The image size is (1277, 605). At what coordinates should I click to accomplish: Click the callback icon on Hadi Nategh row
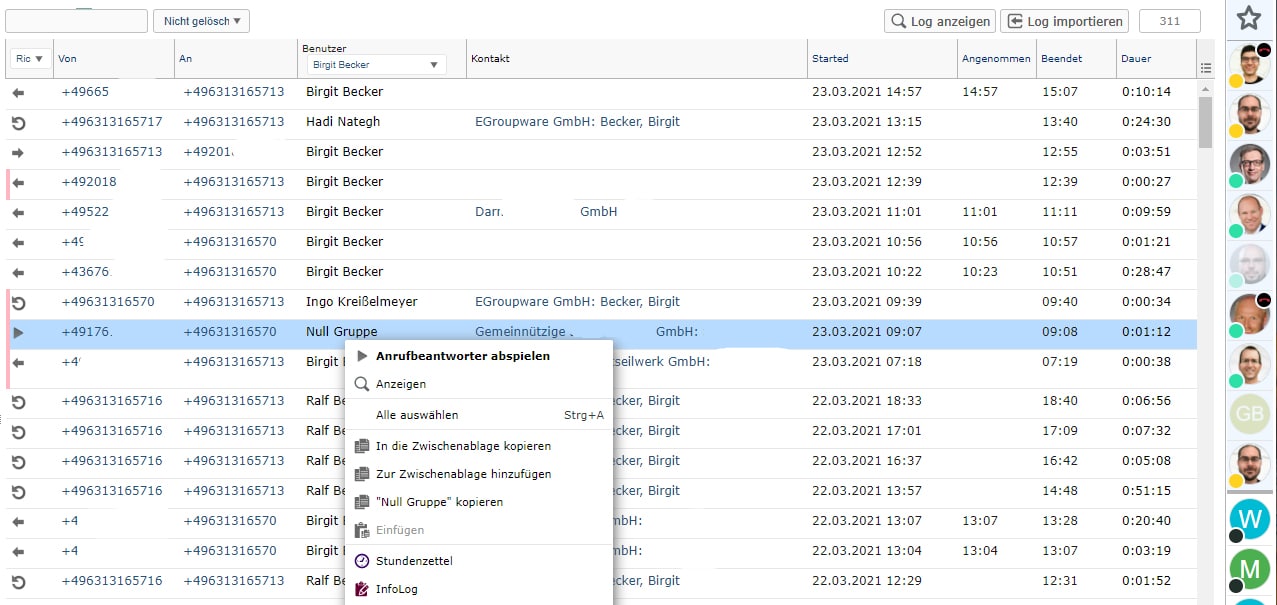click(x=18, y=122)
